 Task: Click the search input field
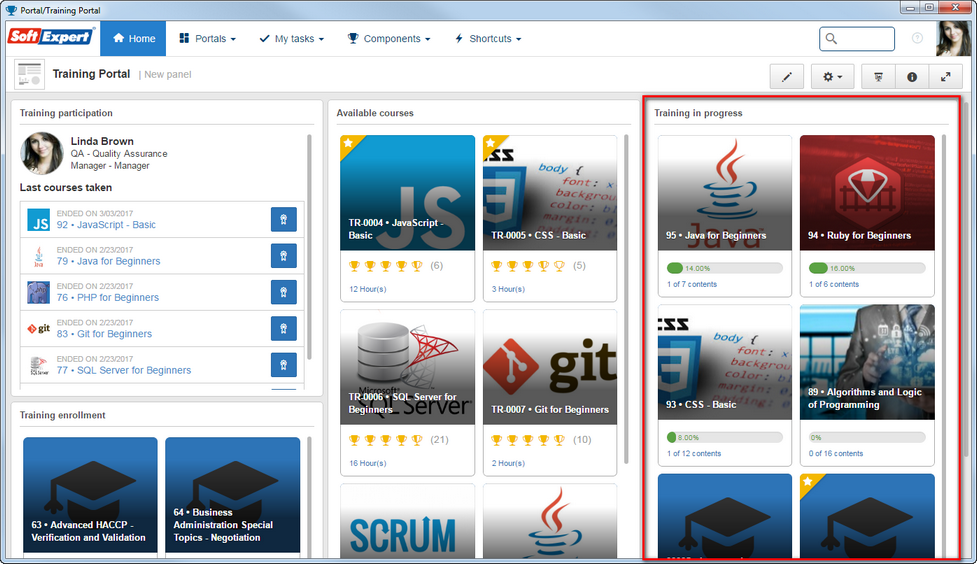(x=857, y=39)
